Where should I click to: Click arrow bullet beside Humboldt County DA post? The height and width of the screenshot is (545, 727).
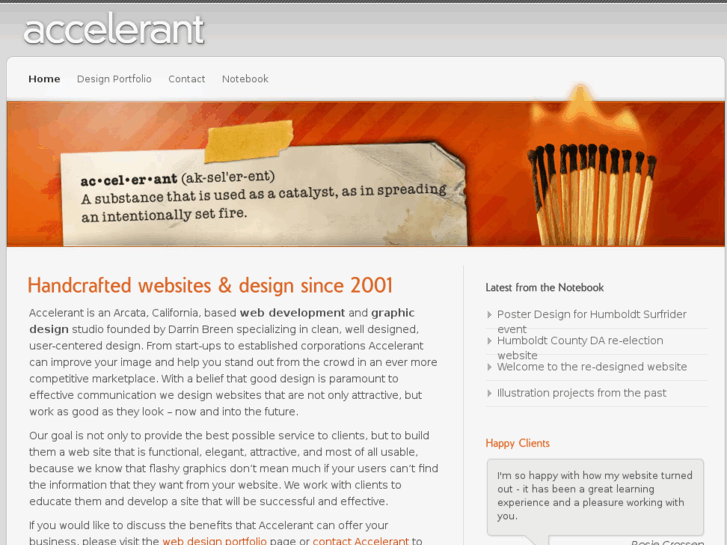(489, 341)
